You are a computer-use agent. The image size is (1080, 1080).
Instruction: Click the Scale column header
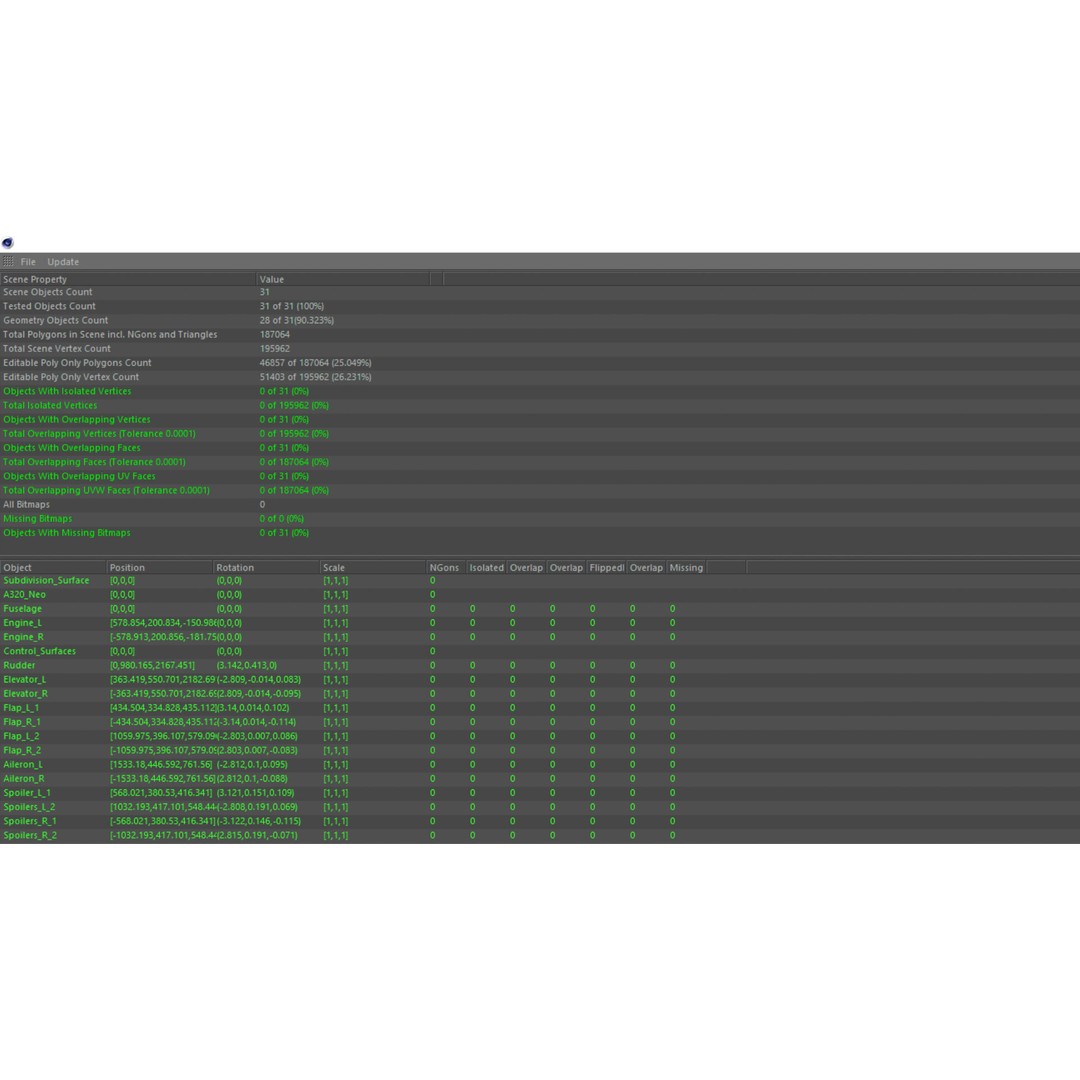point(373,568)
